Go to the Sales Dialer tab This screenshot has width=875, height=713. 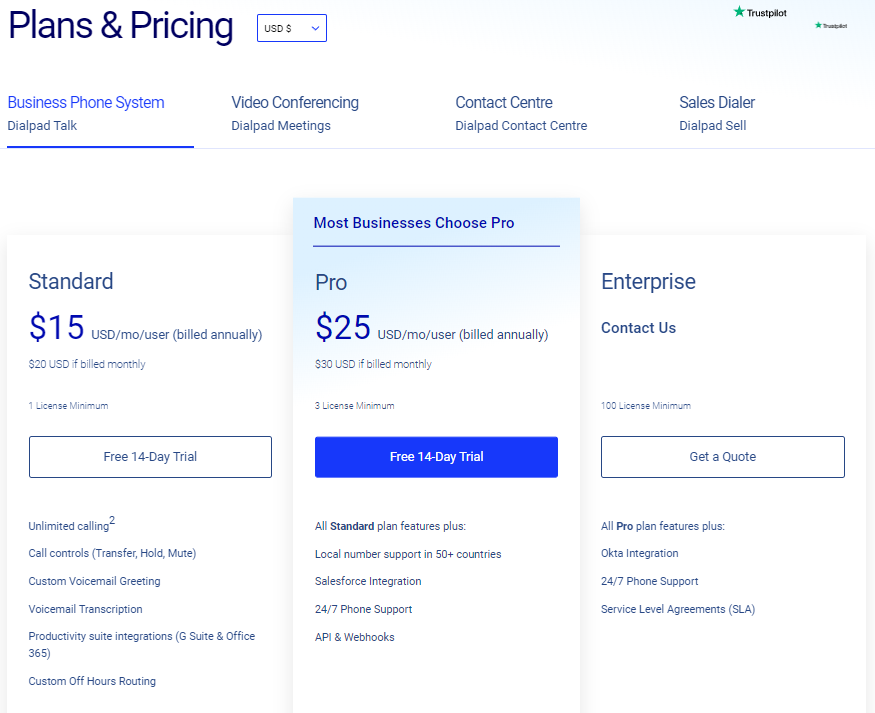[717, 113]
